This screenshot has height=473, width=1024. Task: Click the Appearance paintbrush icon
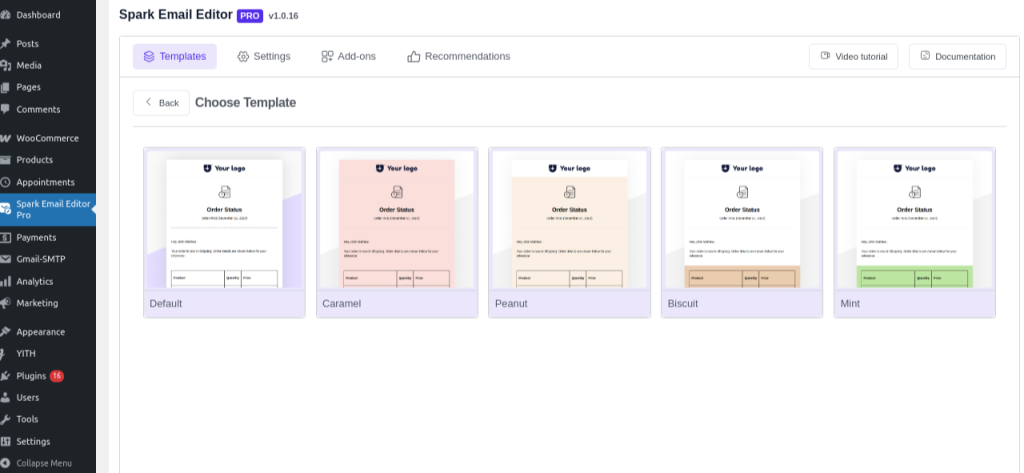point(5,332)
